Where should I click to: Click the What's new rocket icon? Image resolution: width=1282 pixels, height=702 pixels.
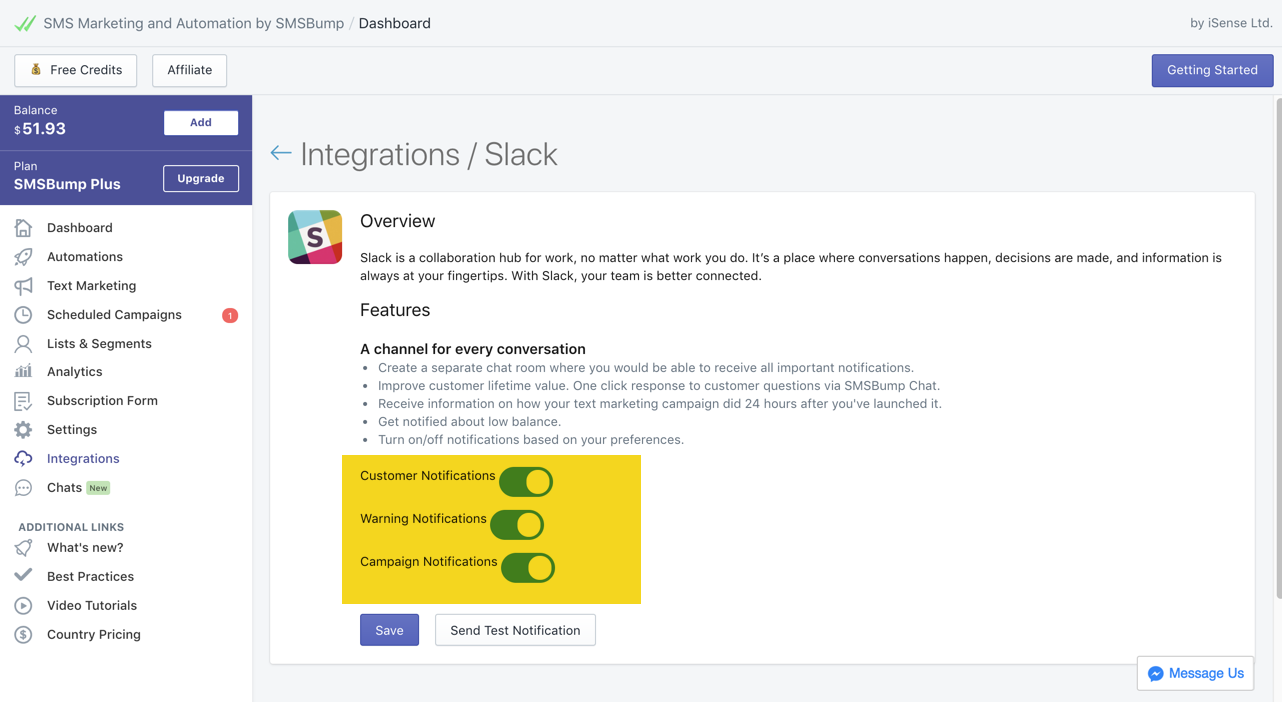click(23, 548)
